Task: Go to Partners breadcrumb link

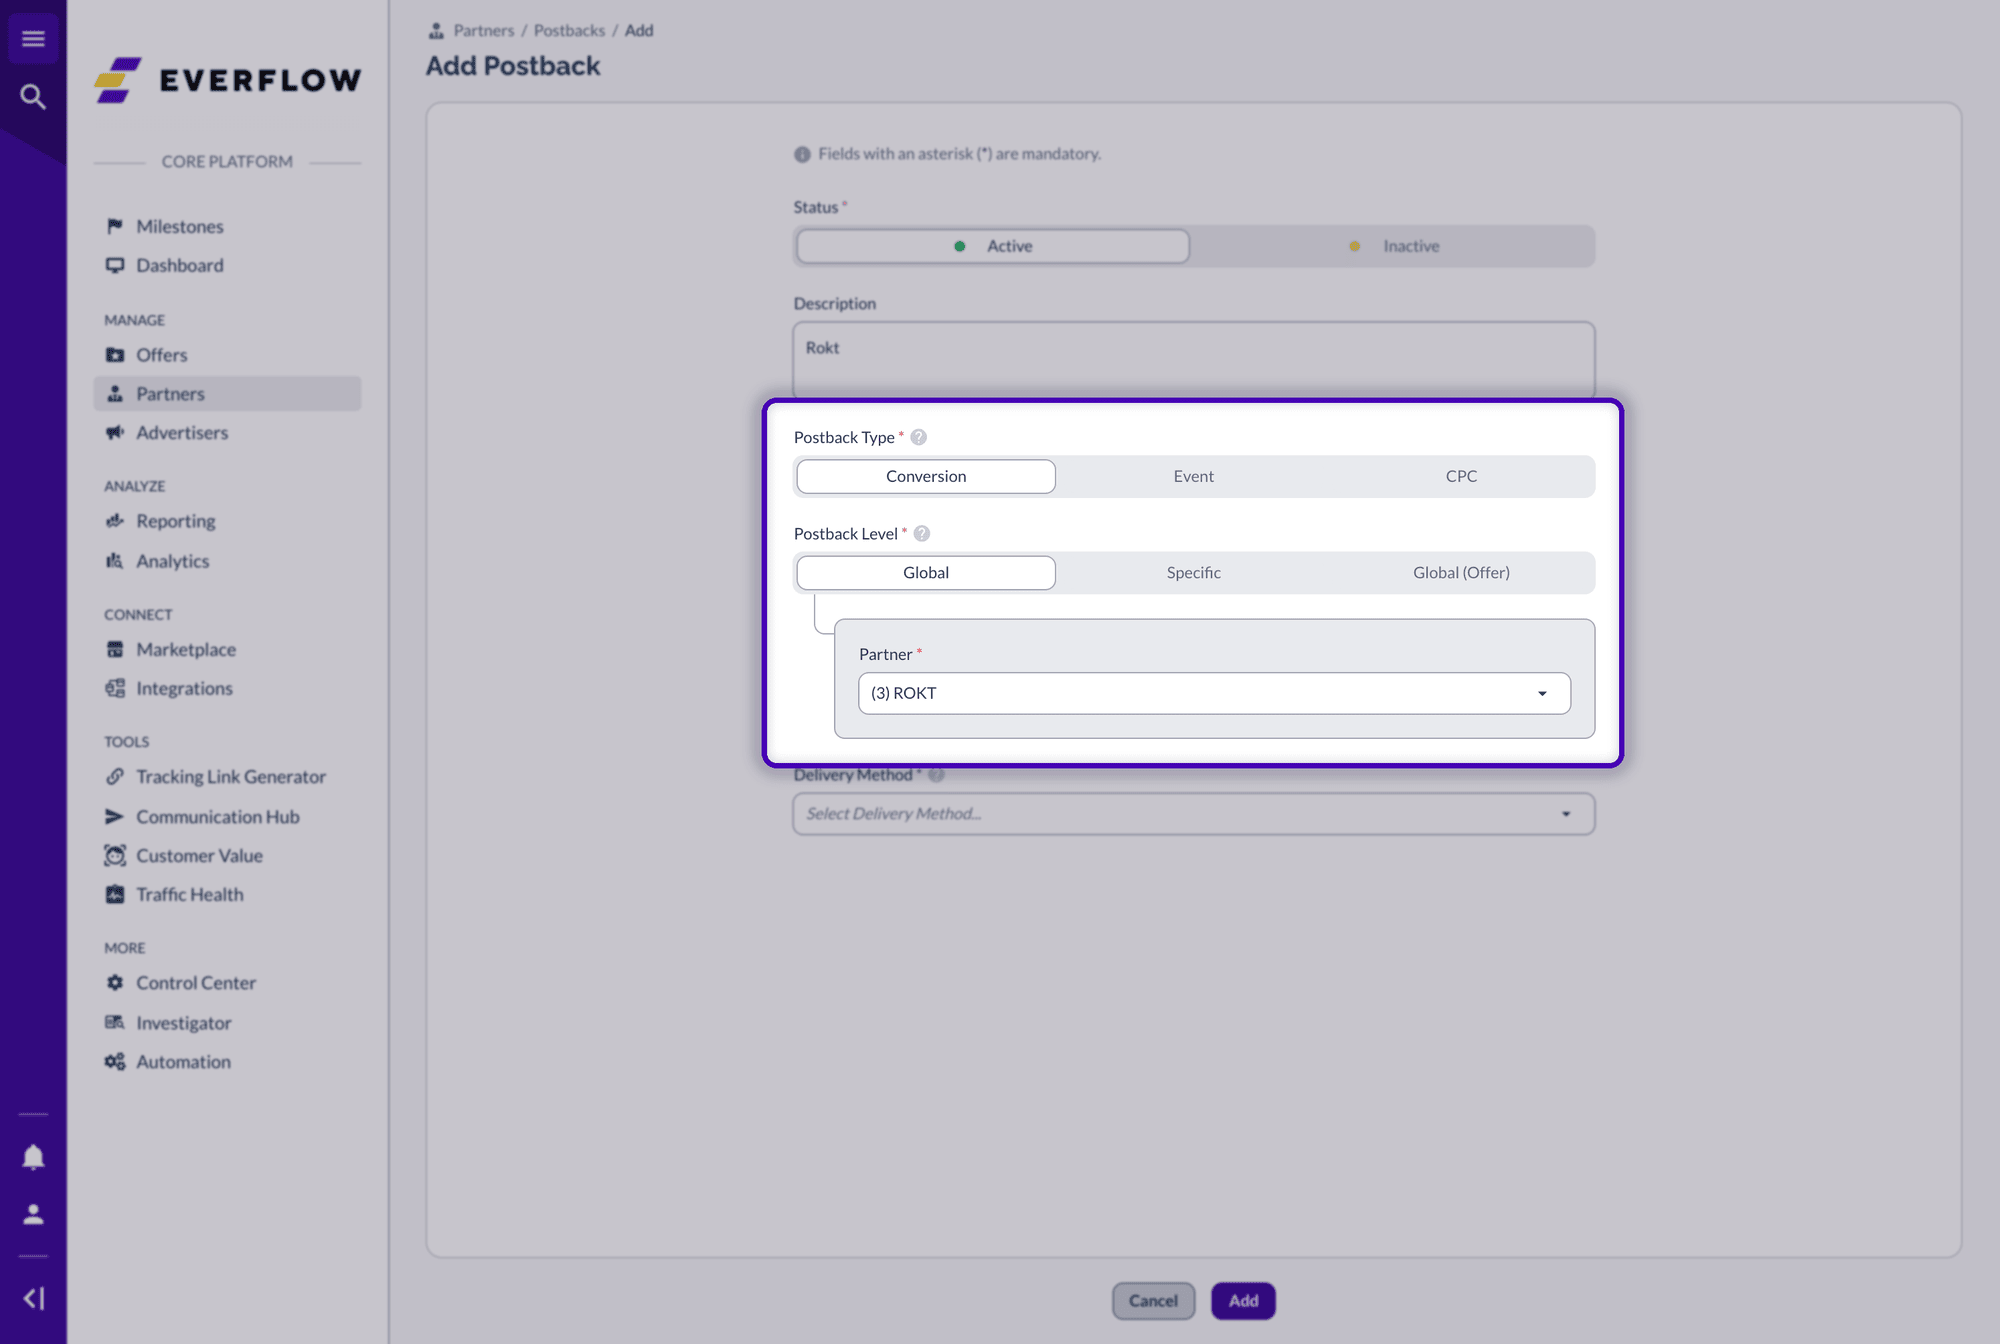Action: (x=484, y=30)
